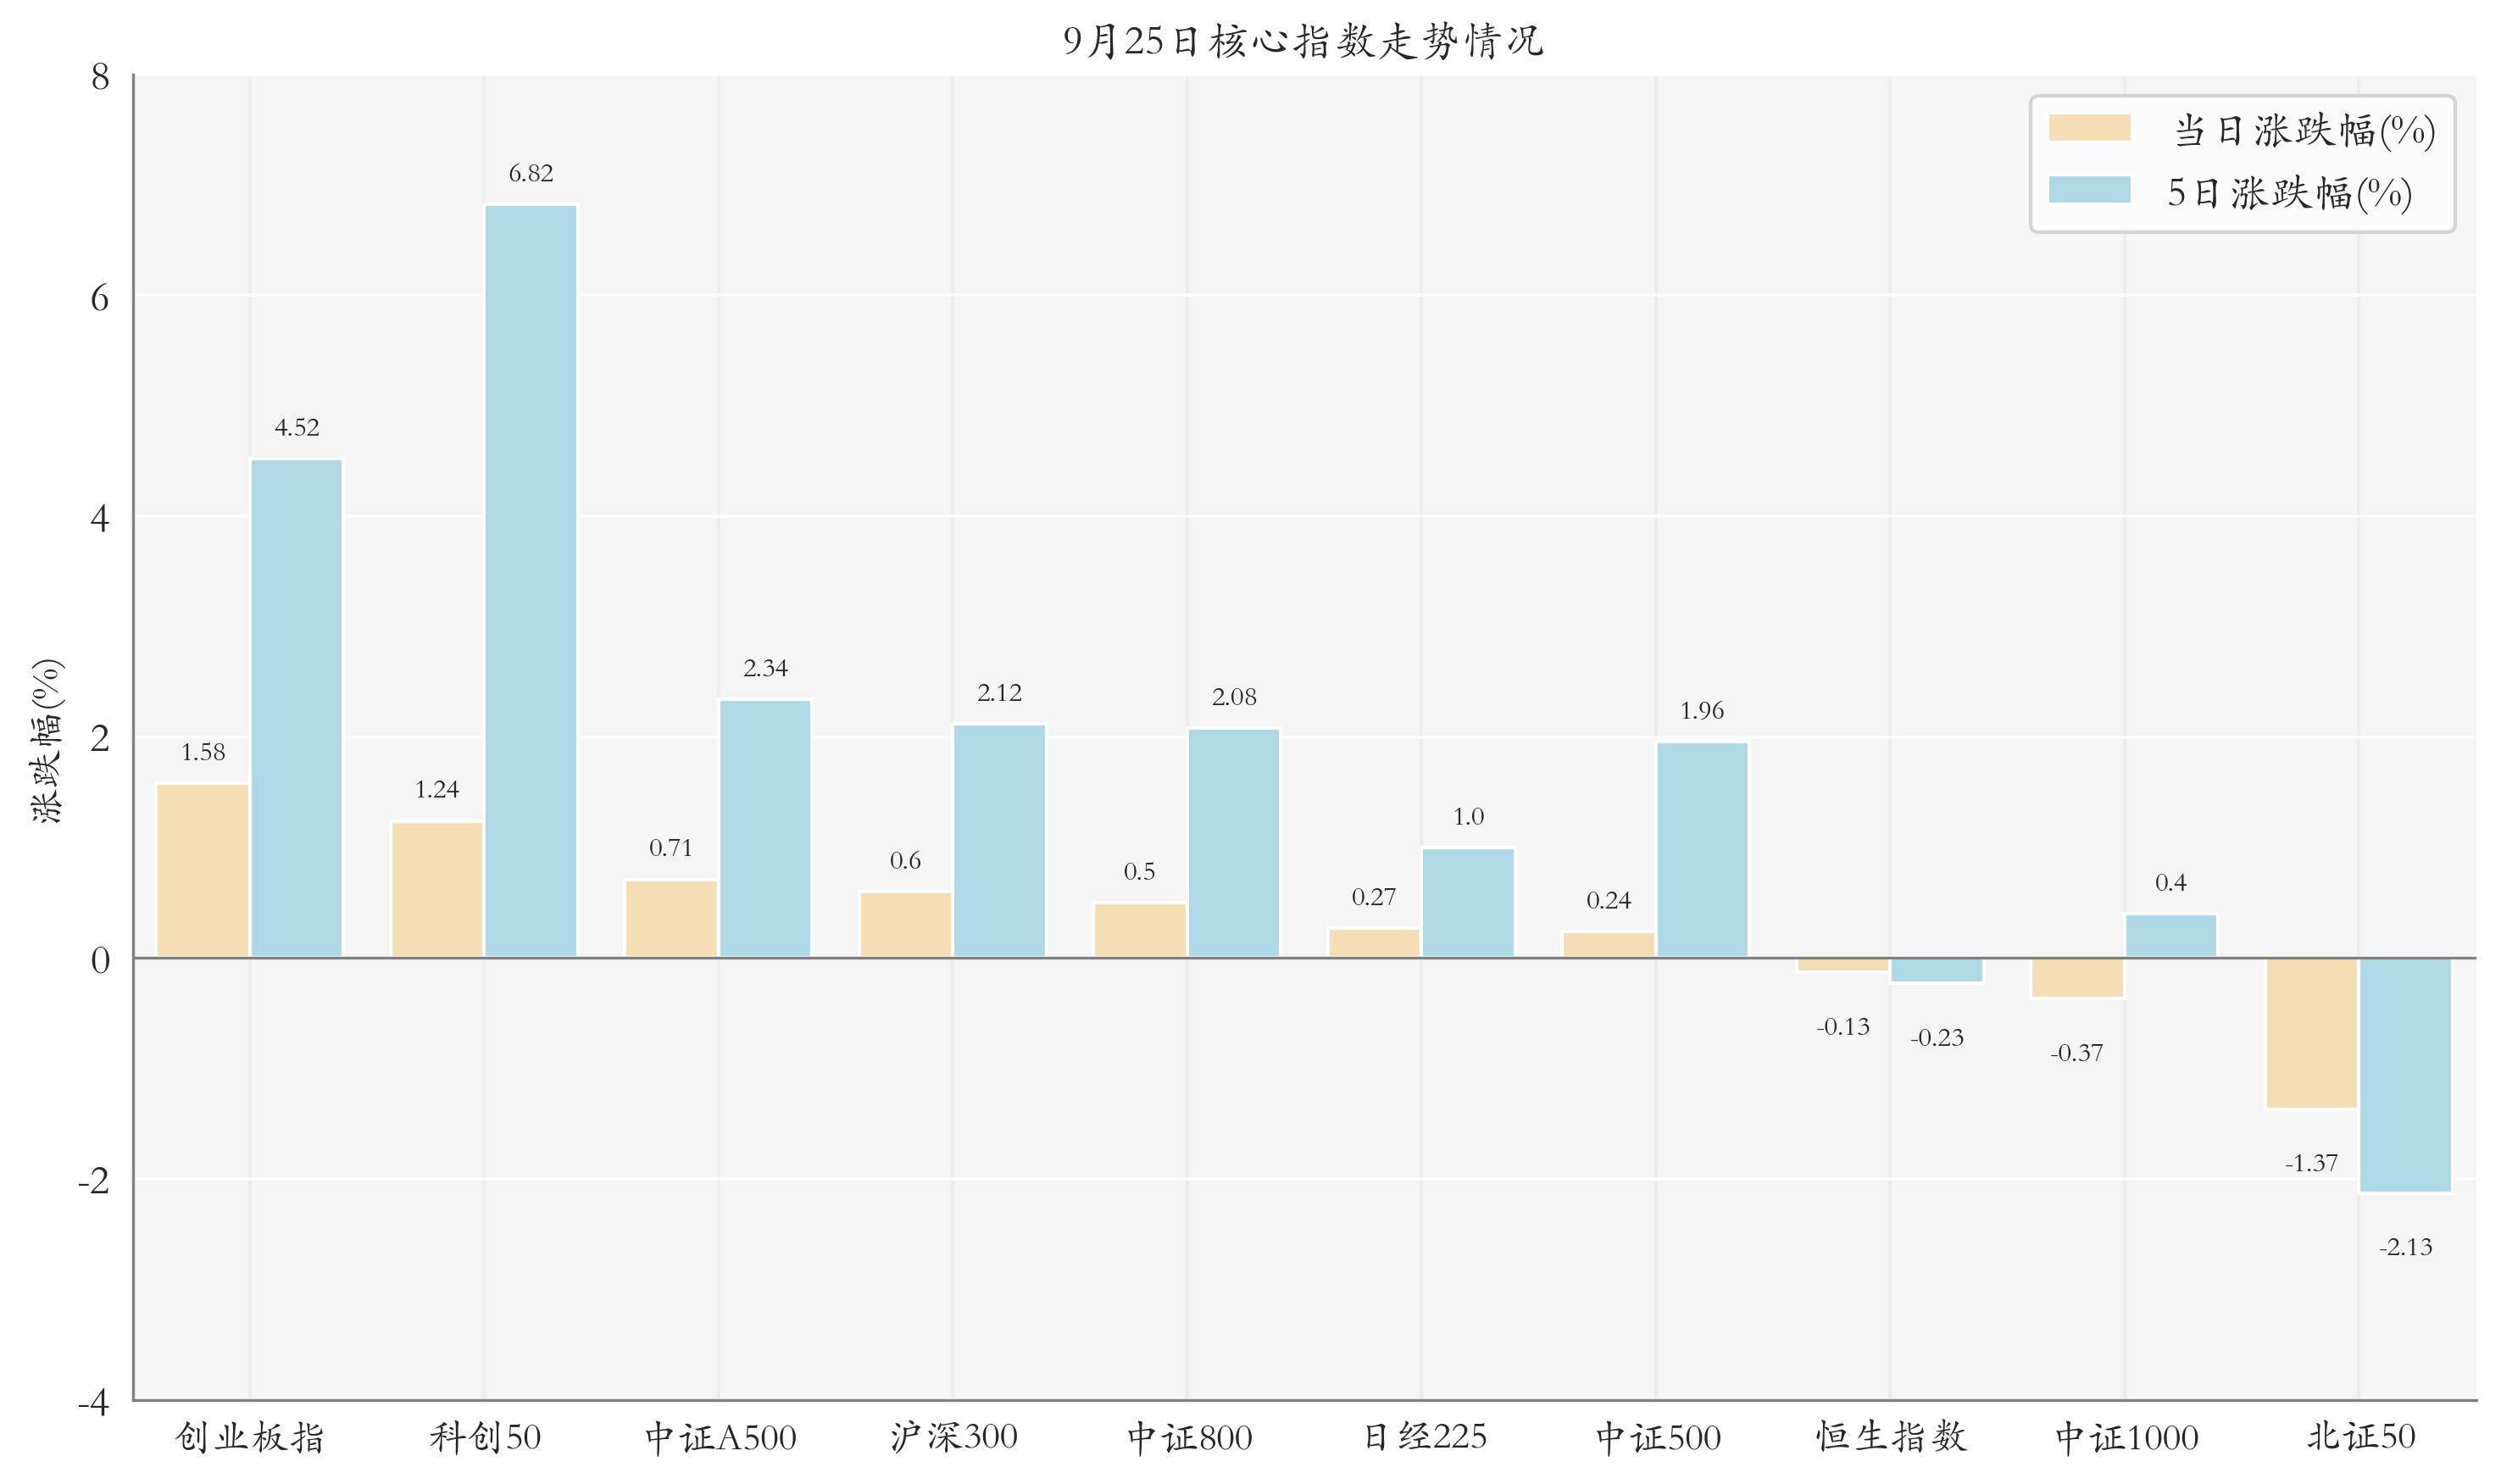Image resolution: width=2501 pixels, height=1484 pixels.
Task: Click the 中证500 blue bar labeled 1.96
Action: (x=1702, y=850)
